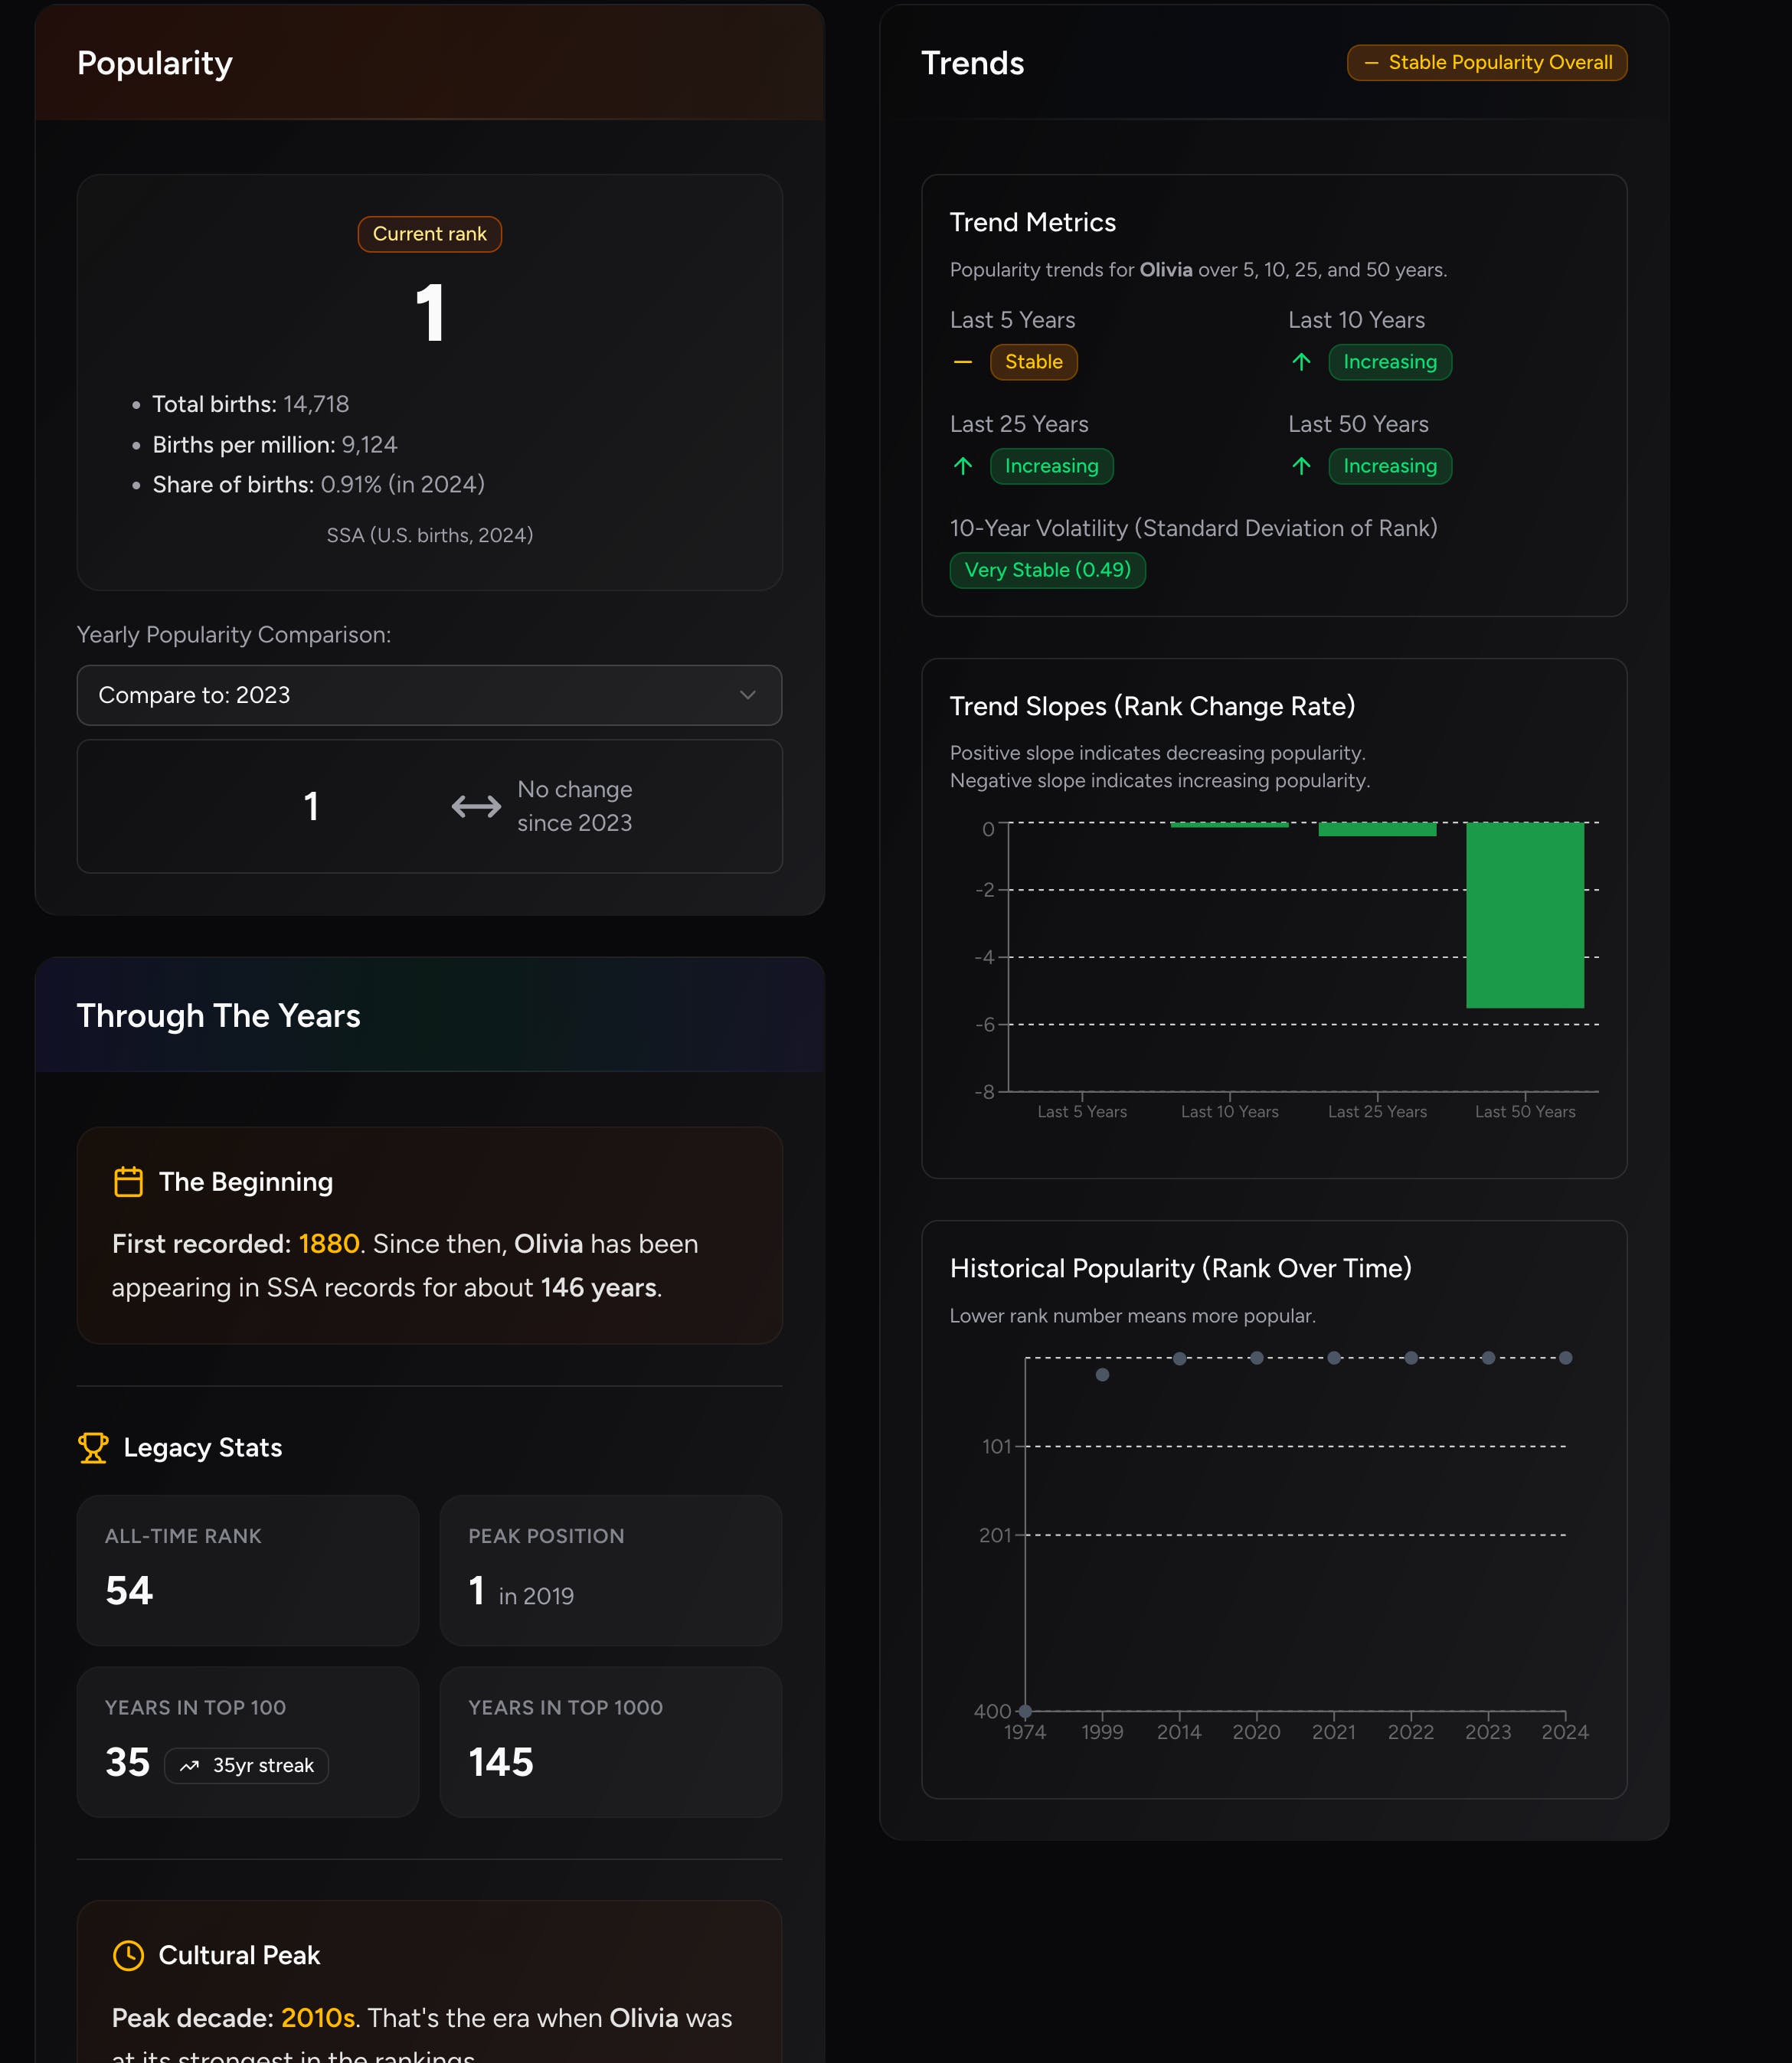This screenshot has width=1792, height=2063.
Task: Click the chevron arrow in the comparison dropdown
Action: tap(747, 695)
